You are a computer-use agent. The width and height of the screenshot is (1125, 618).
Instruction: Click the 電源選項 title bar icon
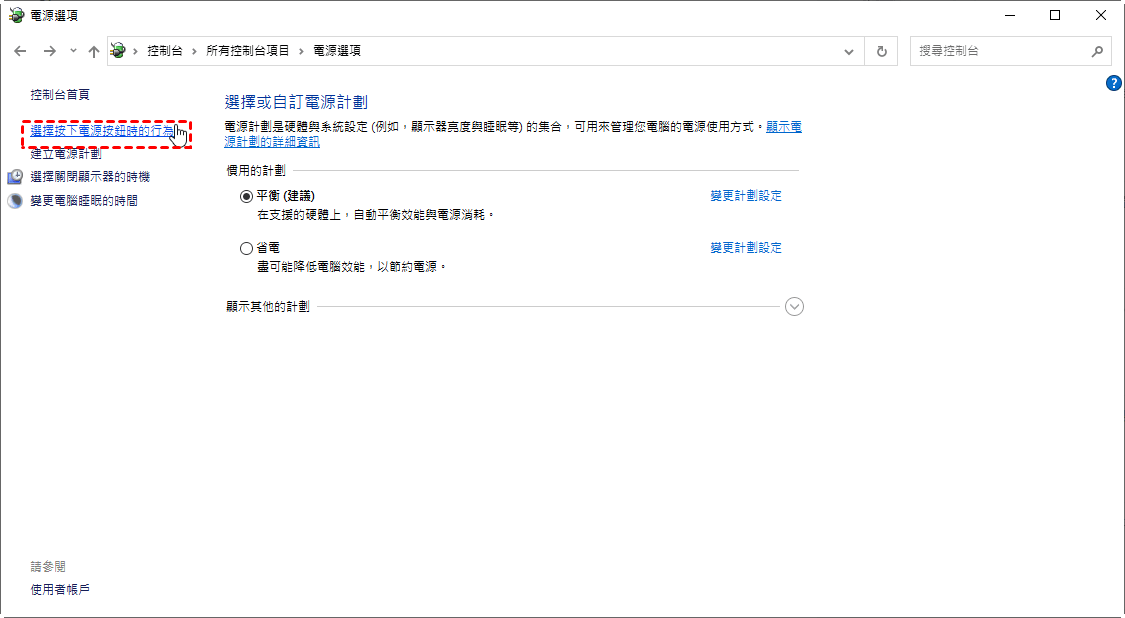pos(16,15)
